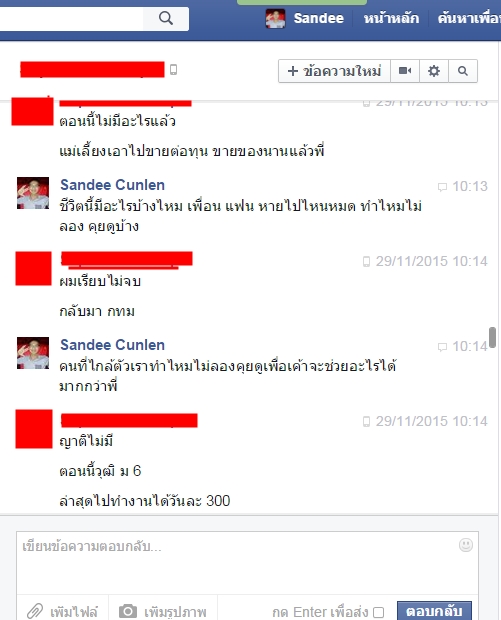Screen dimensions: 501x620
Task: Open conversation settings gear icon
Action: click(x=434, y=71)
